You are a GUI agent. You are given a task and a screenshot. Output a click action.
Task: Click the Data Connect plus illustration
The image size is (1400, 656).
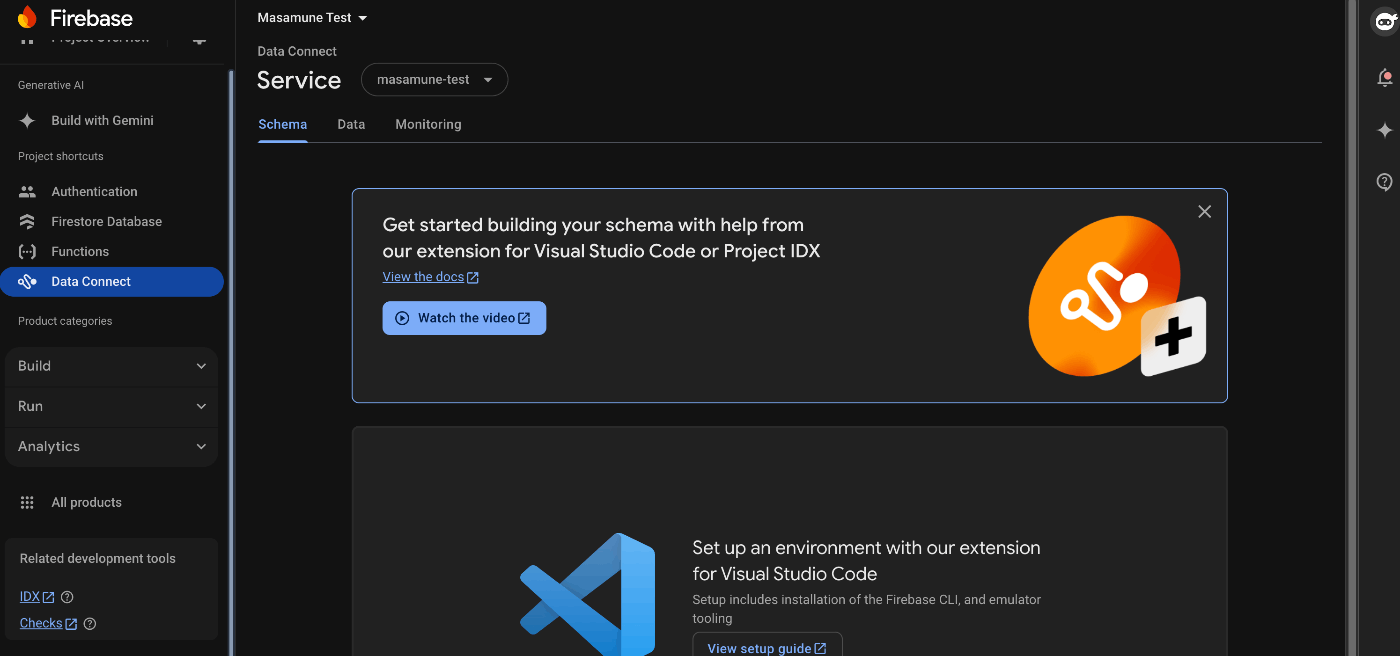pyautogui.click(x=1117, y=296)
